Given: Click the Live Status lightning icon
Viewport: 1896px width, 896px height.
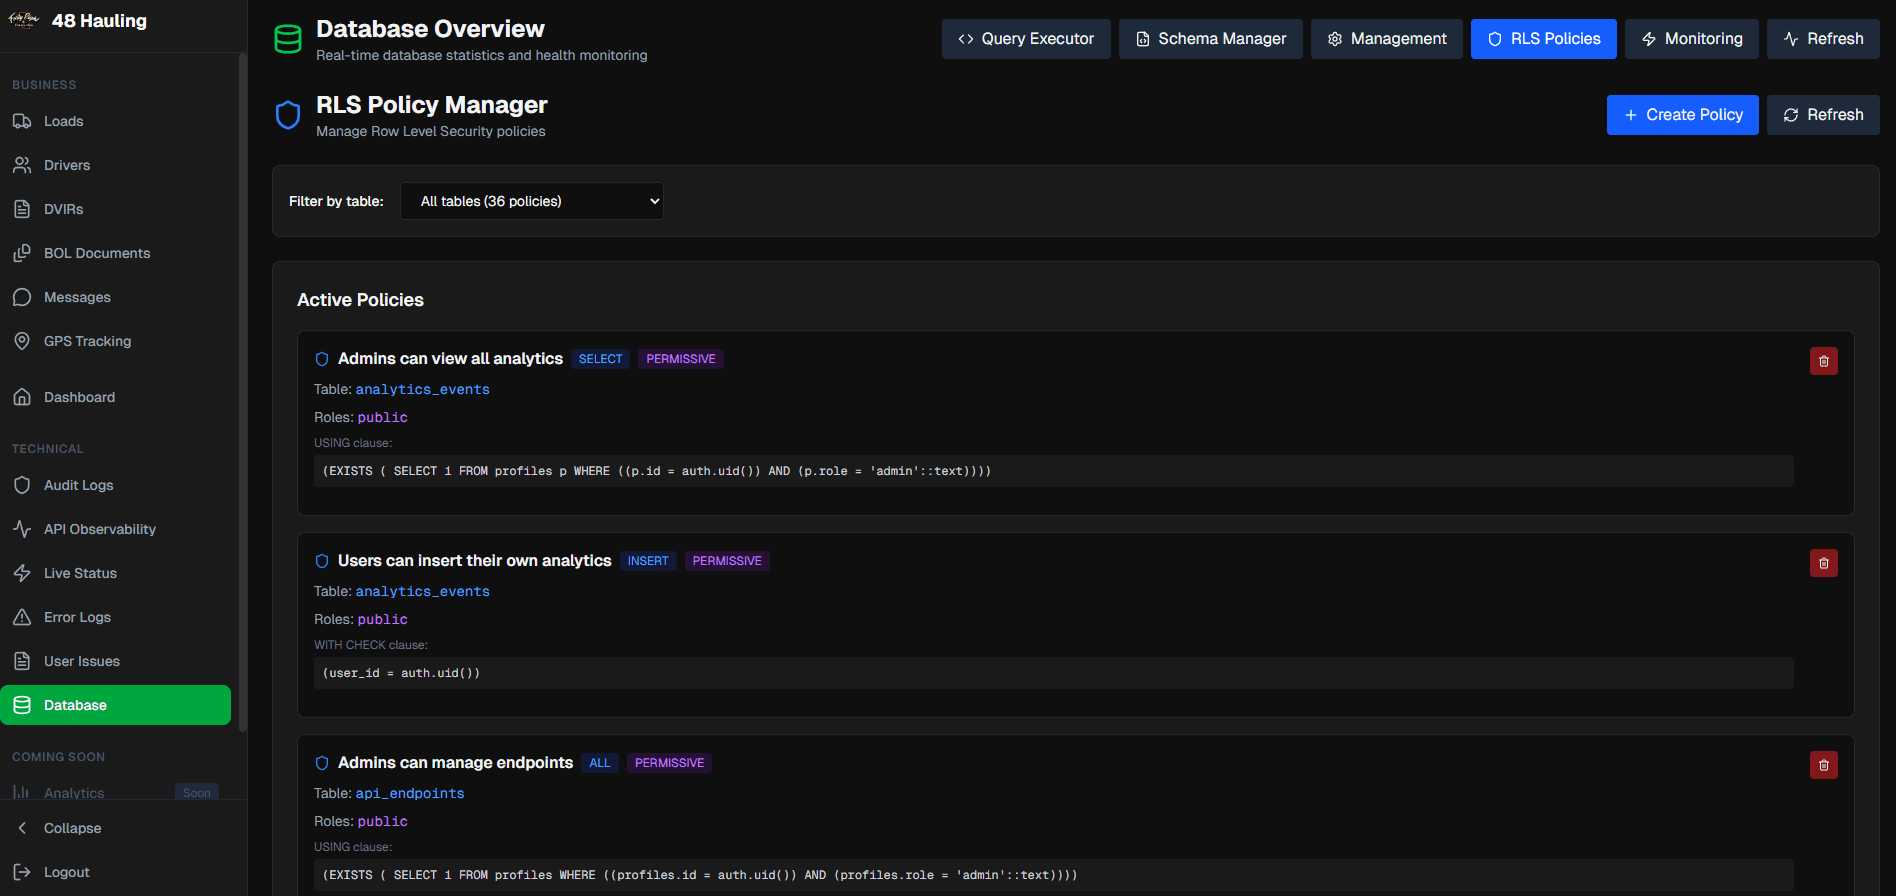Looking at the screenshot, I should pyautogui.click(x=22, y=573).
